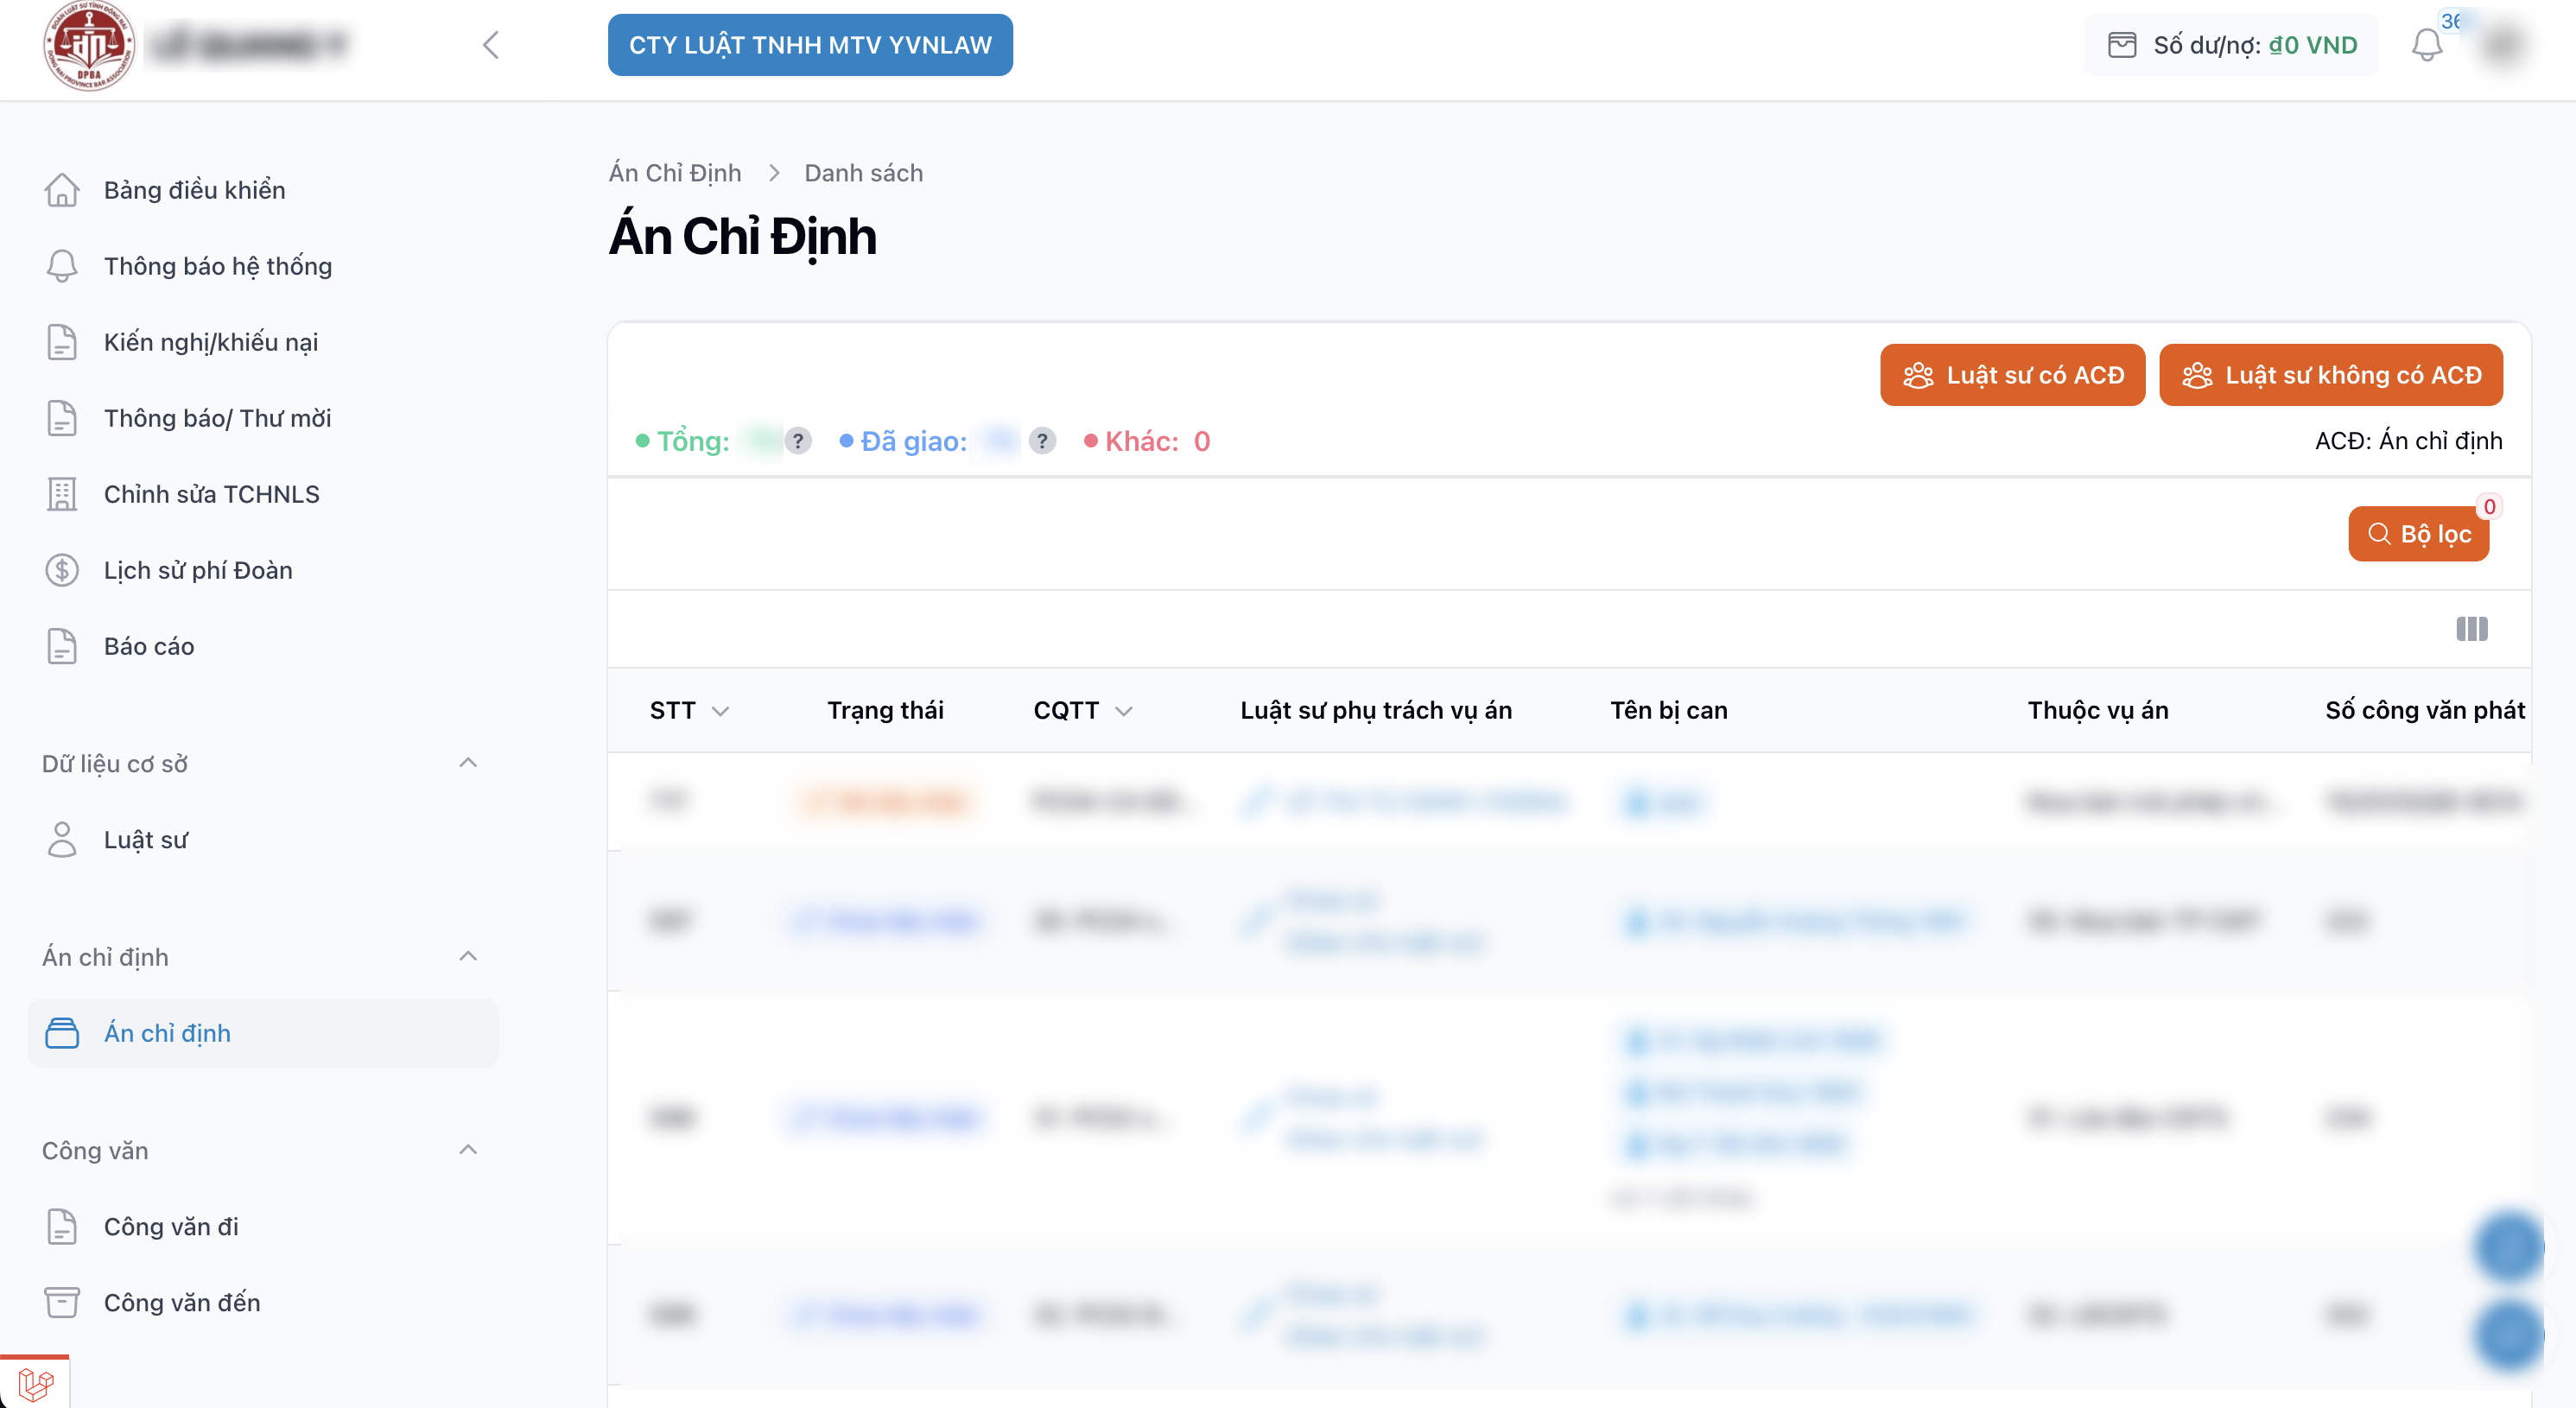Click the Luật sư có ACĐ button
Viewport: 2576px width, 1408px height.
(x=2012, y=375)
